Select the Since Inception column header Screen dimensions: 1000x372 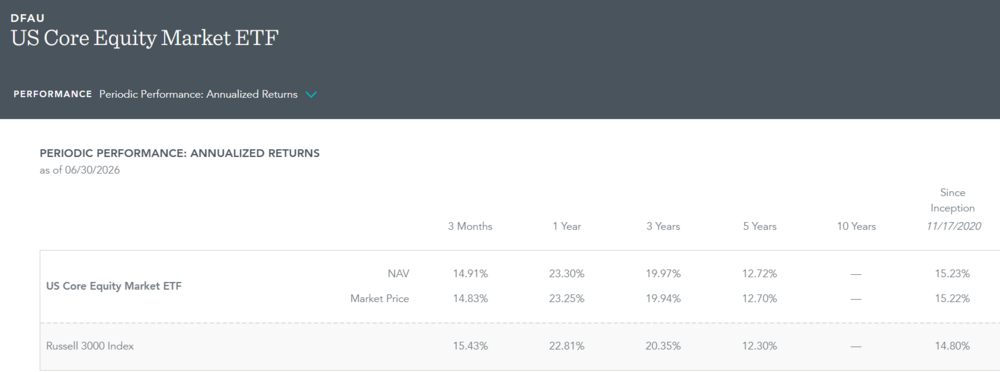click(x=952, y=209)
